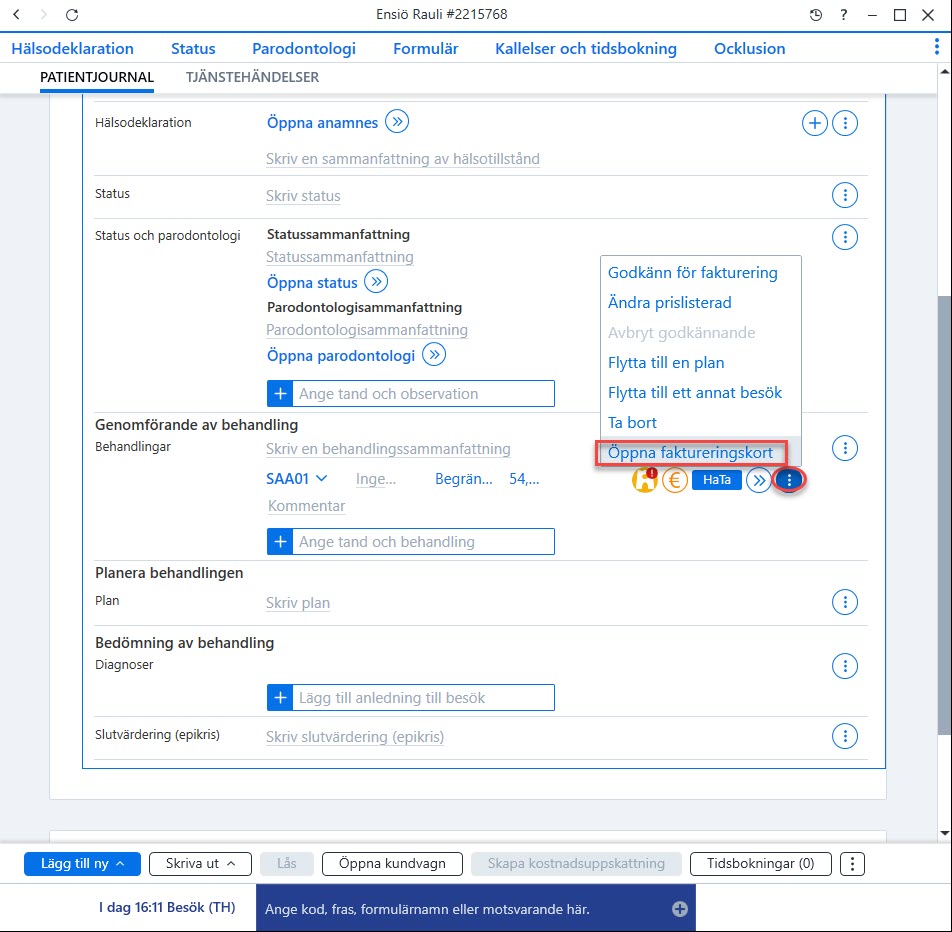
Task: Choose Godkänn för fakturering in menu
Action: [x=693, y=273]
